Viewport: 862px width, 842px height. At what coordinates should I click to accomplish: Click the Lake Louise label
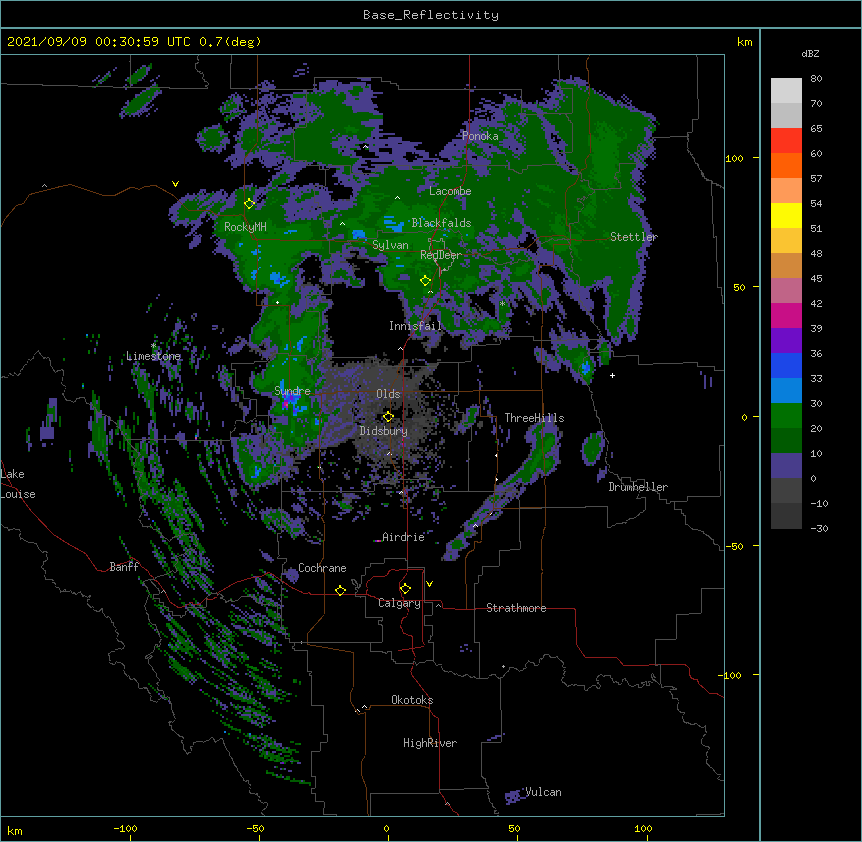coord(18,484)
